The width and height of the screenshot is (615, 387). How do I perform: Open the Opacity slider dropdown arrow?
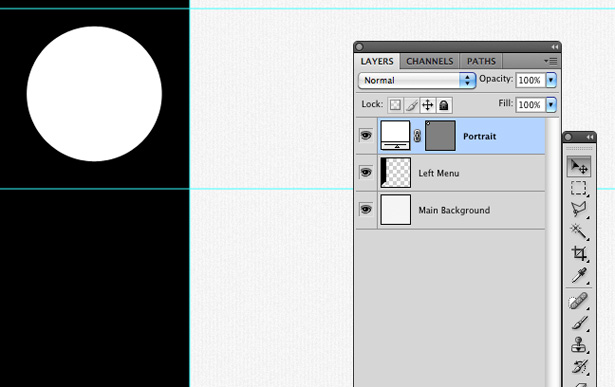click(551, 80)
